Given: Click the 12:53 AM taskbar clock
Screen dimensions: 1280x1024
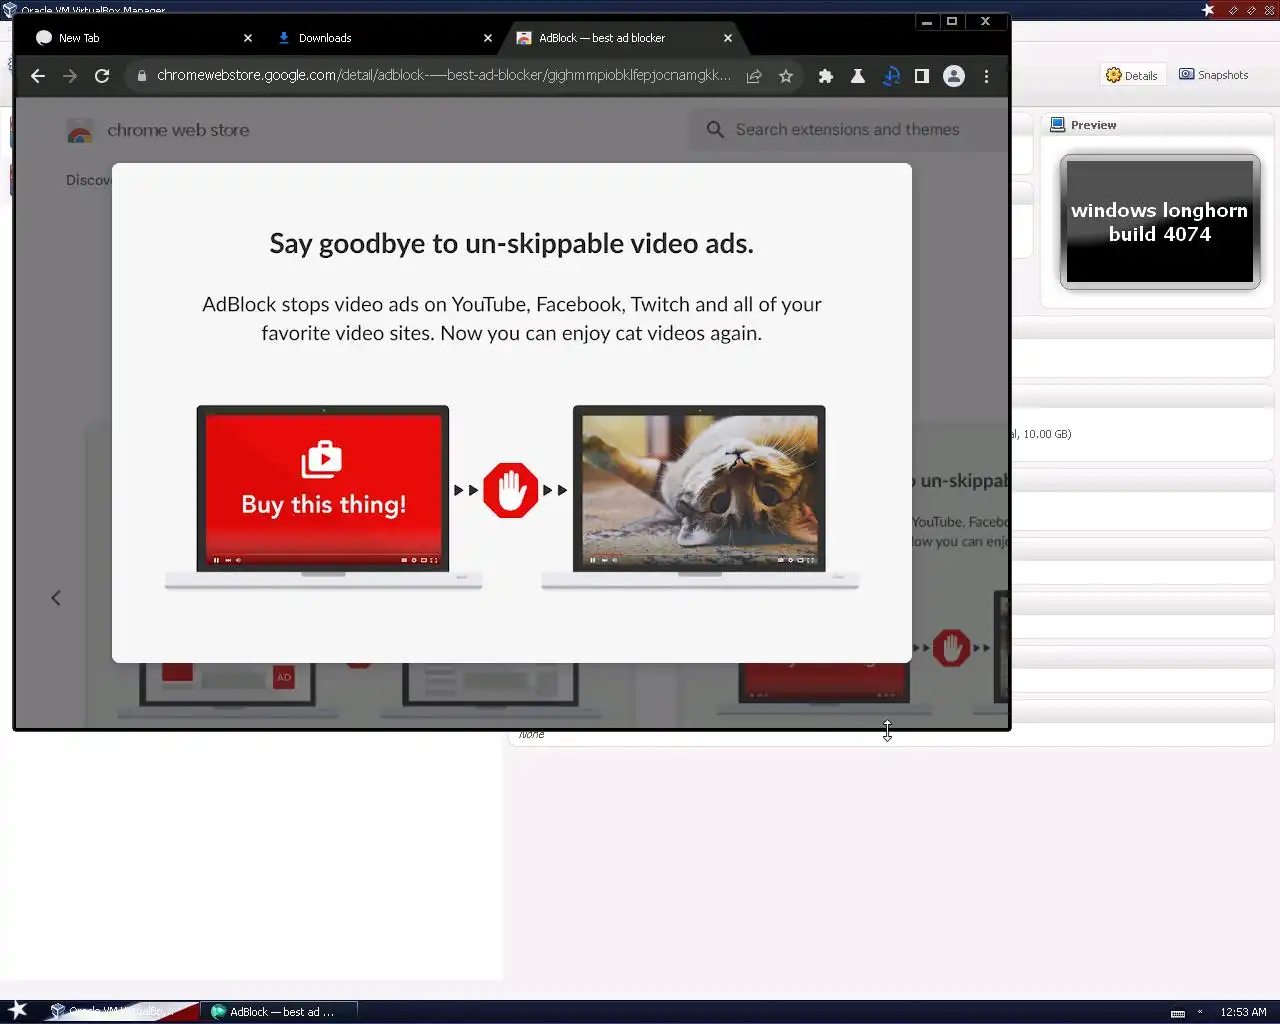Looking at the screenshot, I should click(1243, 1012).
